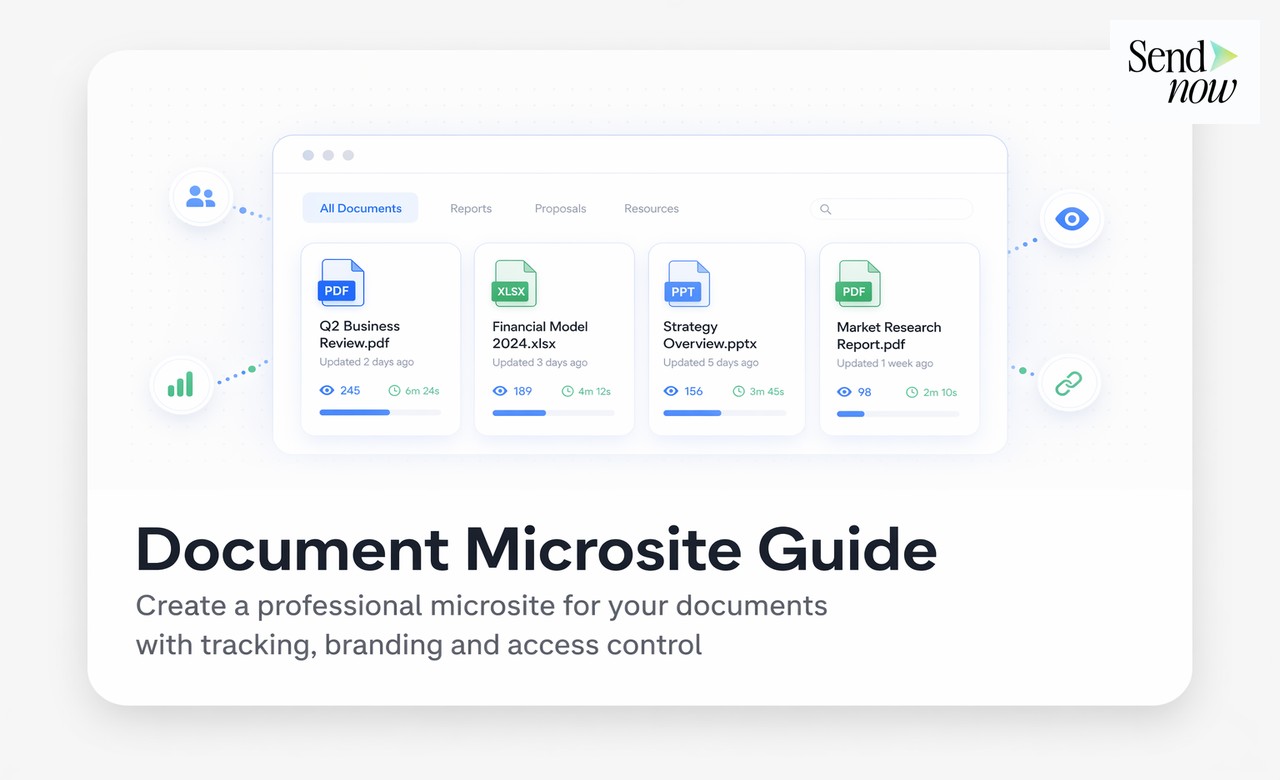This screenshot has width=1280, height=780.
Task: Click the Send now logo
Action: click(x=1183, y=72)
